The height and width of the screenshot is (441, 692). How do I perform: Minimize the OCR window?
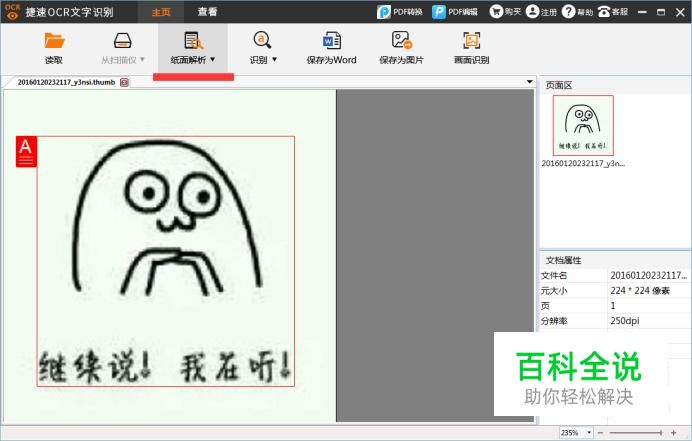(643, 12)
